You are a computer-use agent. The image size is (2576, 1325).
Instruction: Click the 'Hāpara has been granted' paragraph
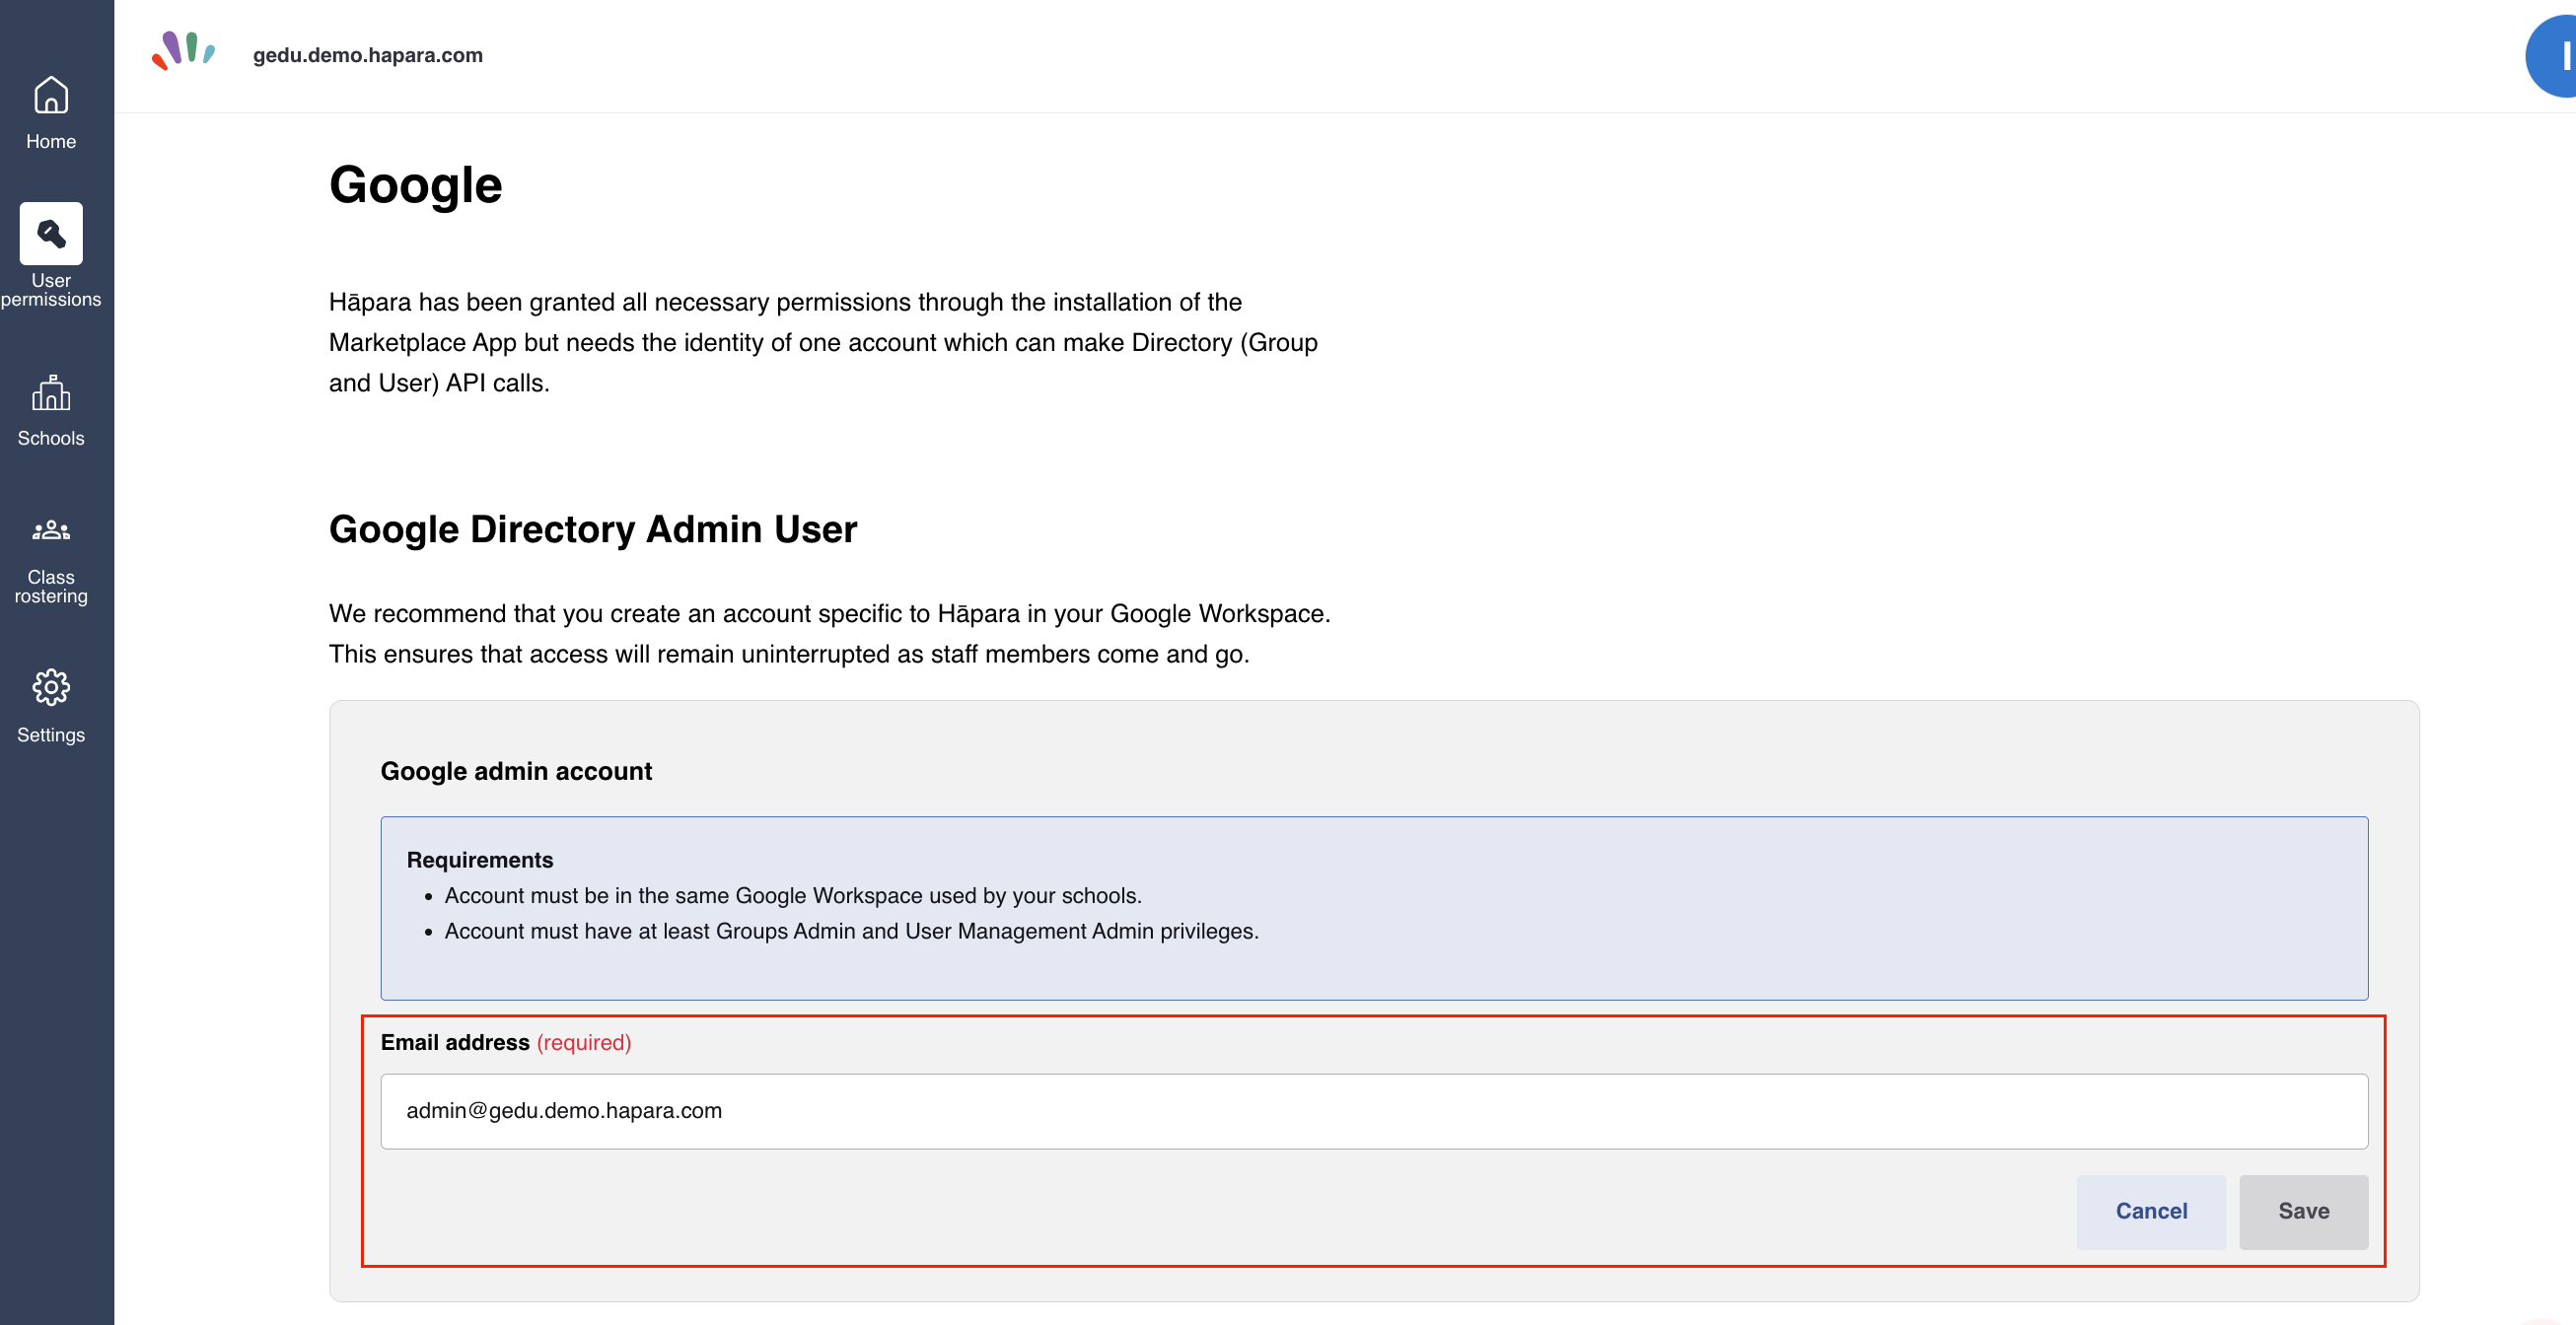pos(823,343)
